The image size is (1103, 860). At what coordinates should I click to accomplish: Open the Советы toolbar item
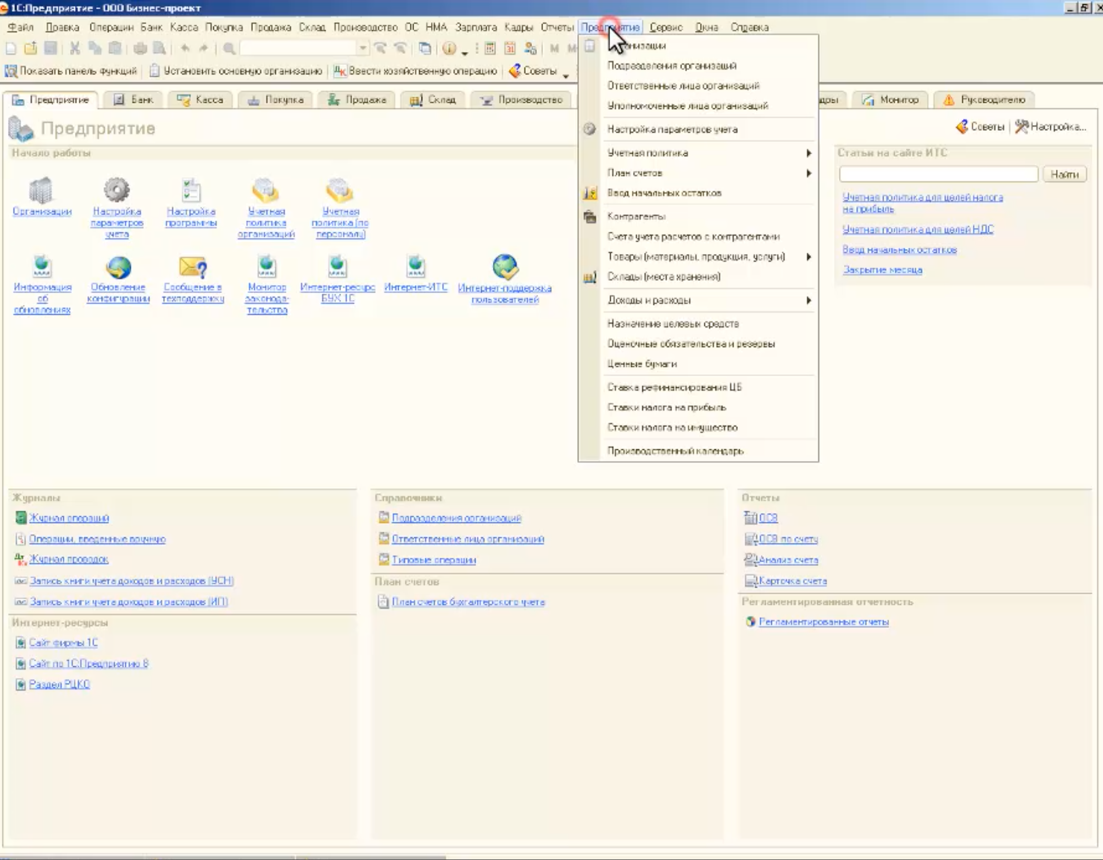click(x=533, y=71)
